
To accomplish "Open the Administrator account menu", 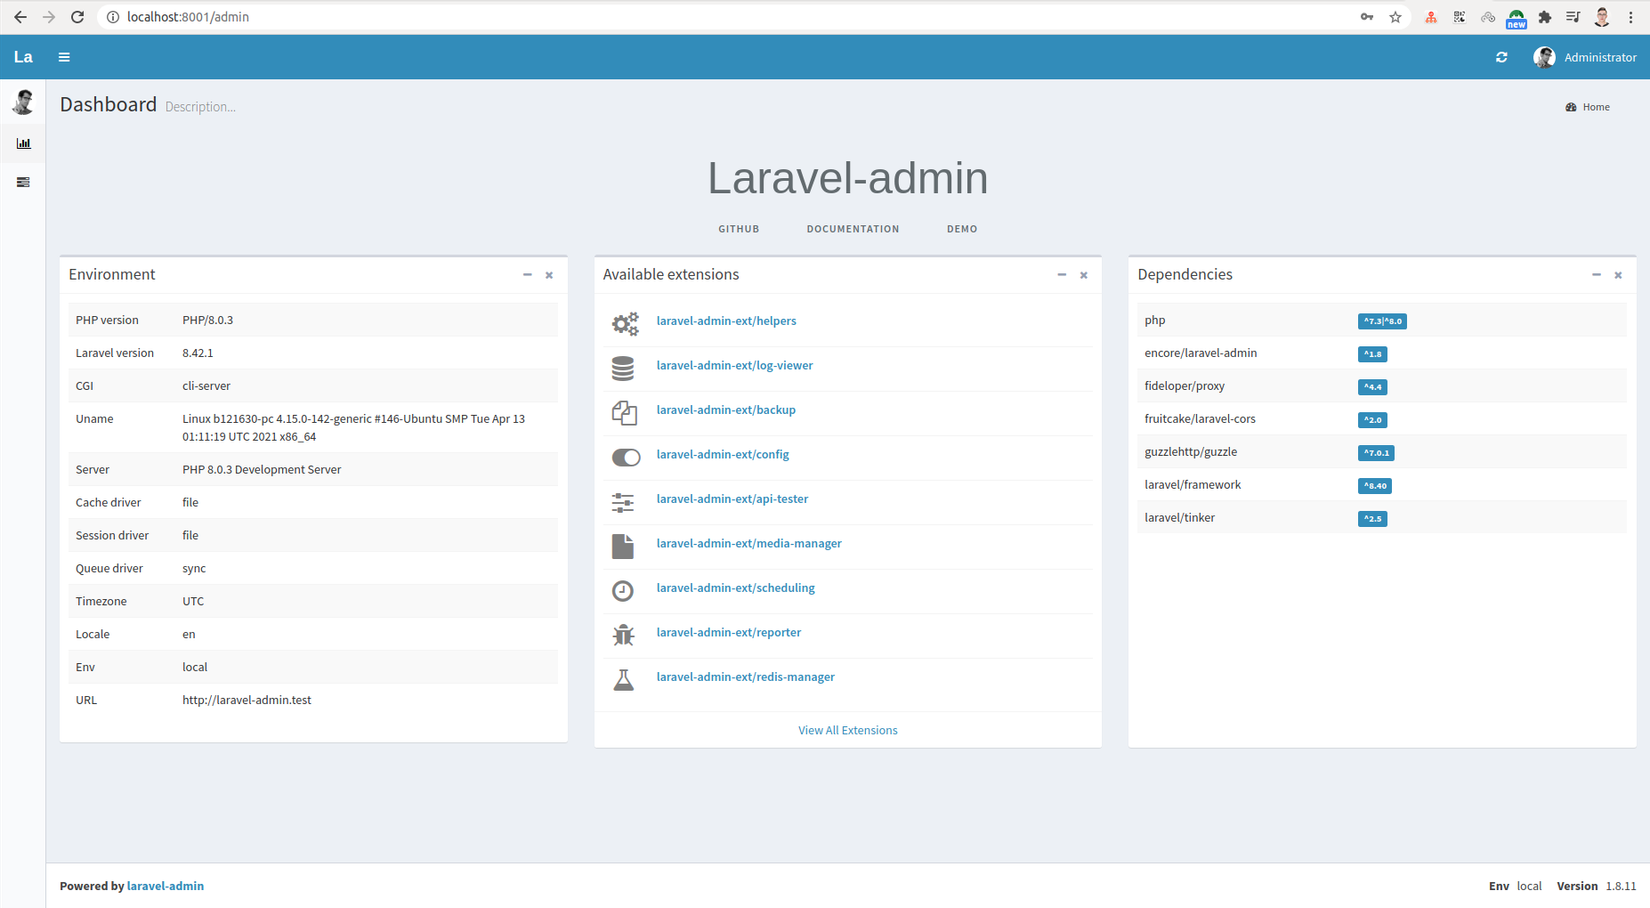I will click(1586, 57).
